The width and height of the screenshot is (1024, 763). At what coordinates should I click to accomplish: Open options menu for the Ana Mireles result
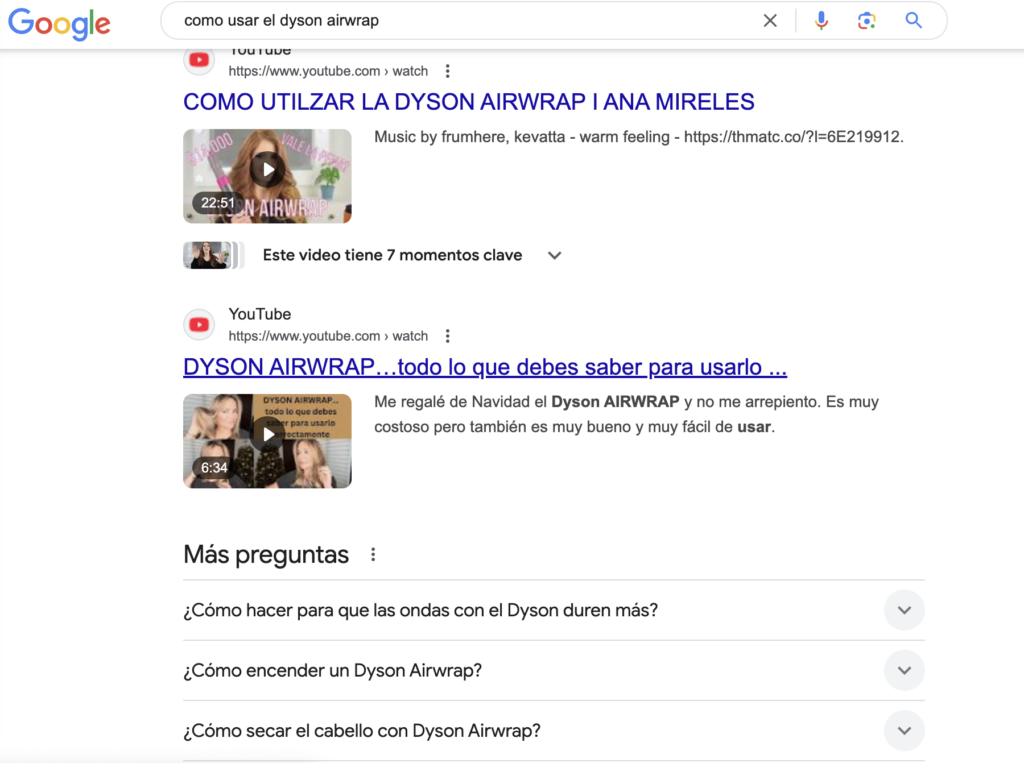click(x=447, y=71)
